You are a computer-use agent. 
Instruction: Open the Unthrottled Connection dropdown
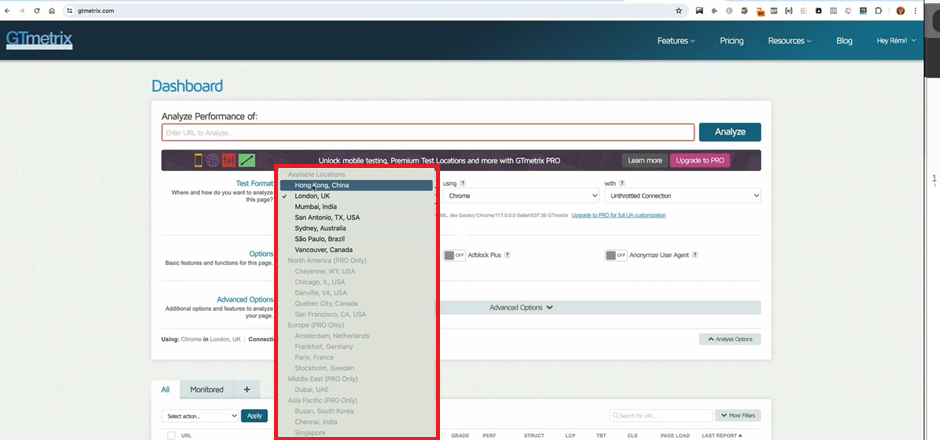[683, 196]
